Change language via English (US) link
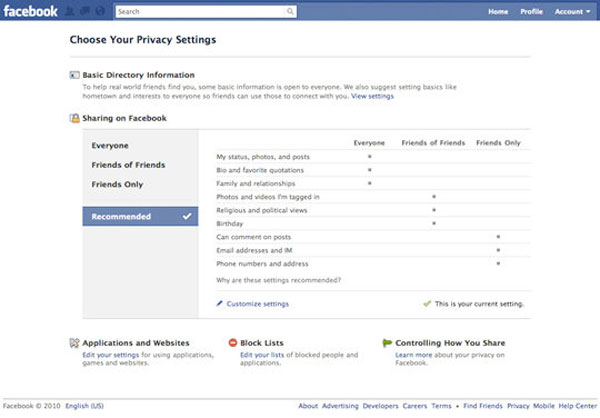This screenshot has width=600, height=418. click(85, 406)
